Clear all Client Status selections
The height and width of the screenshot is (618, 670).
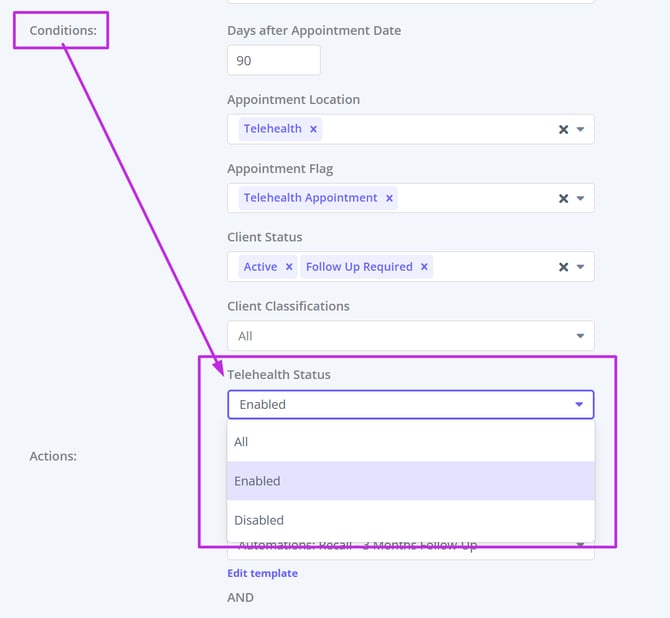pos(563,267)
